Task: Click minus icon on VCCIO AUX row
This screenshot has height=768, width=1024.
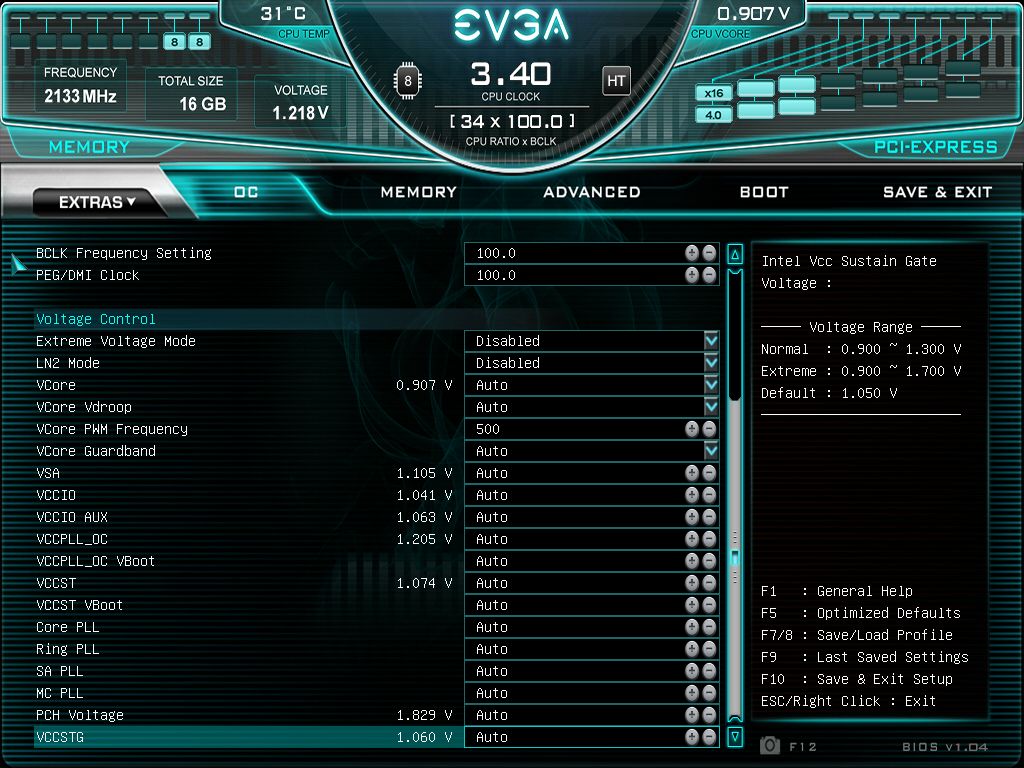Action: point(709,517)
